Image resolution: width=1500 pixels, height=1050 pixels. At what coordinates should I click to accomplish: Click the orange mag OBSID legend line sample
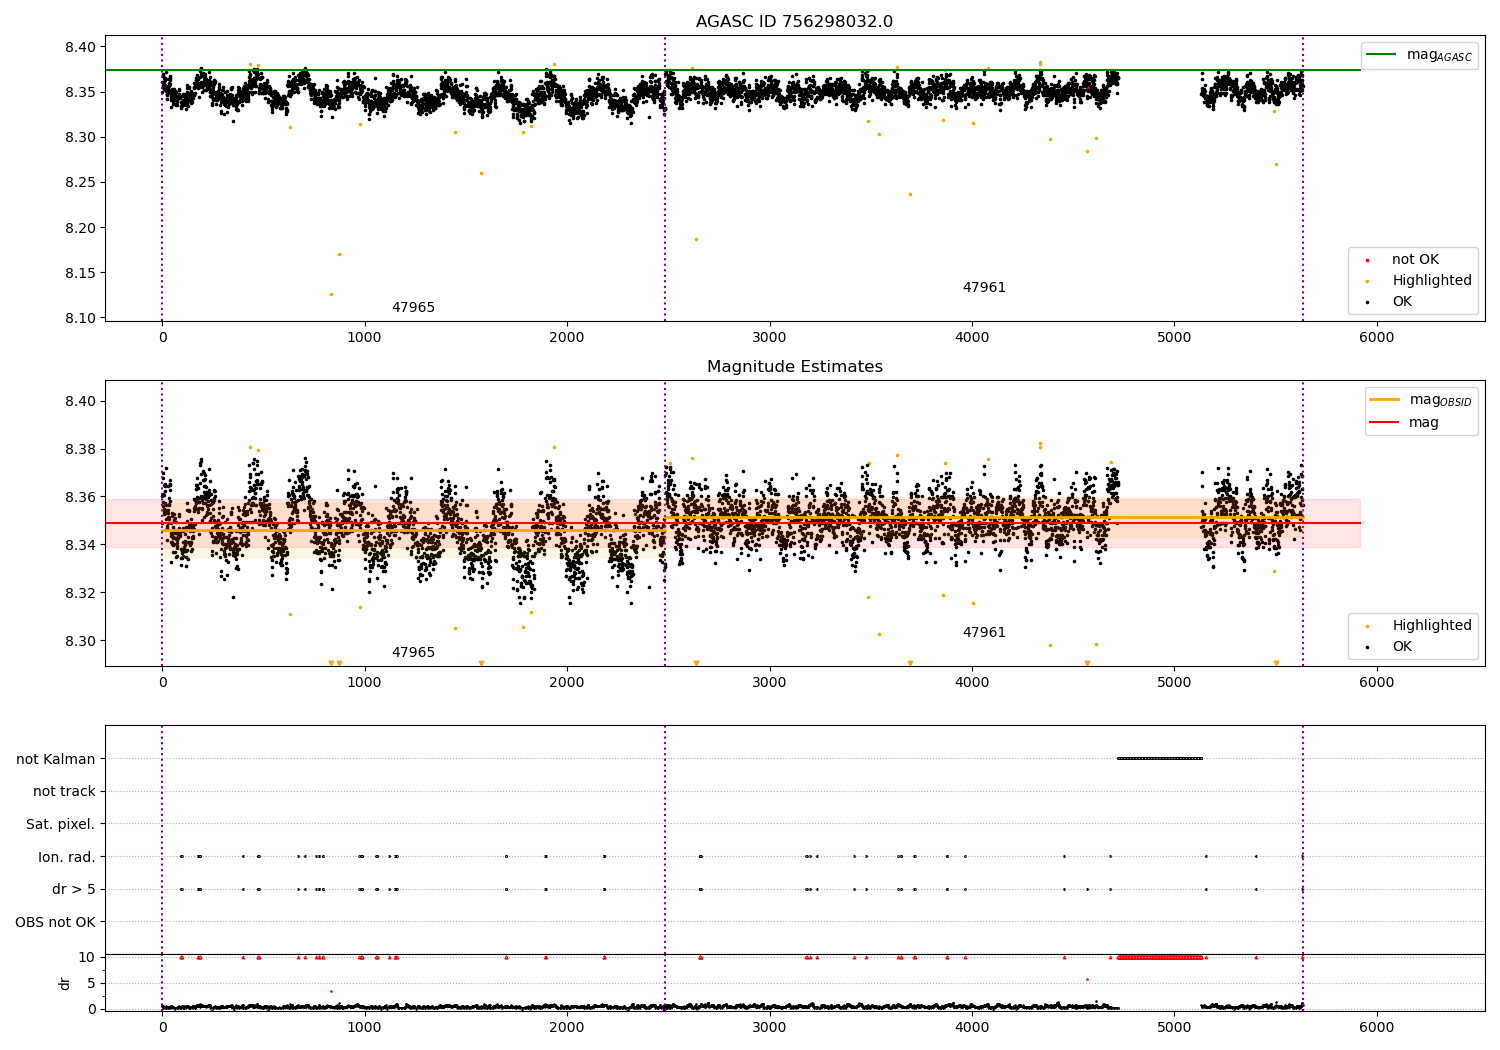click(1384, 400)
